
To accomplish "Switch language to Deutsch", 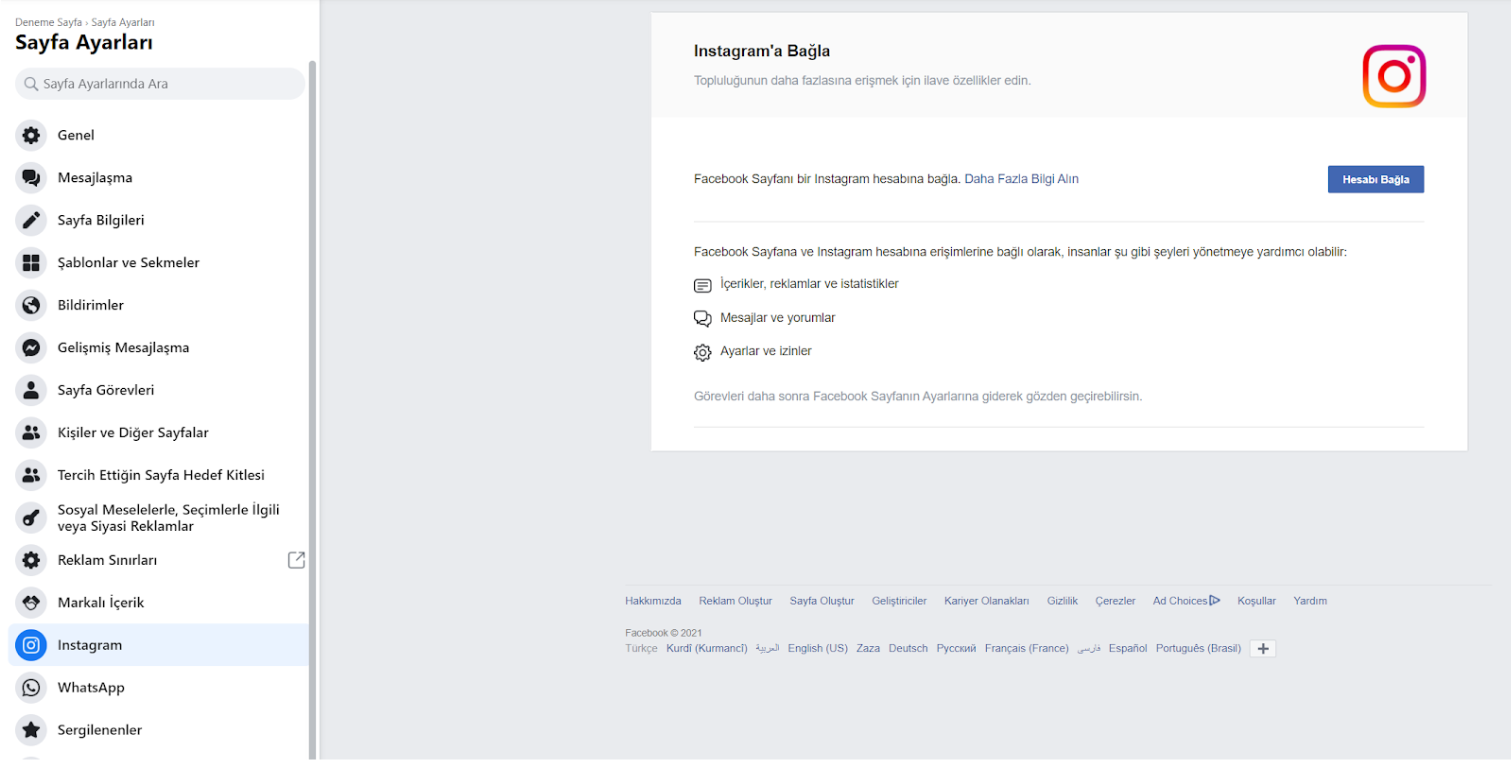I will tap(908, 649).
